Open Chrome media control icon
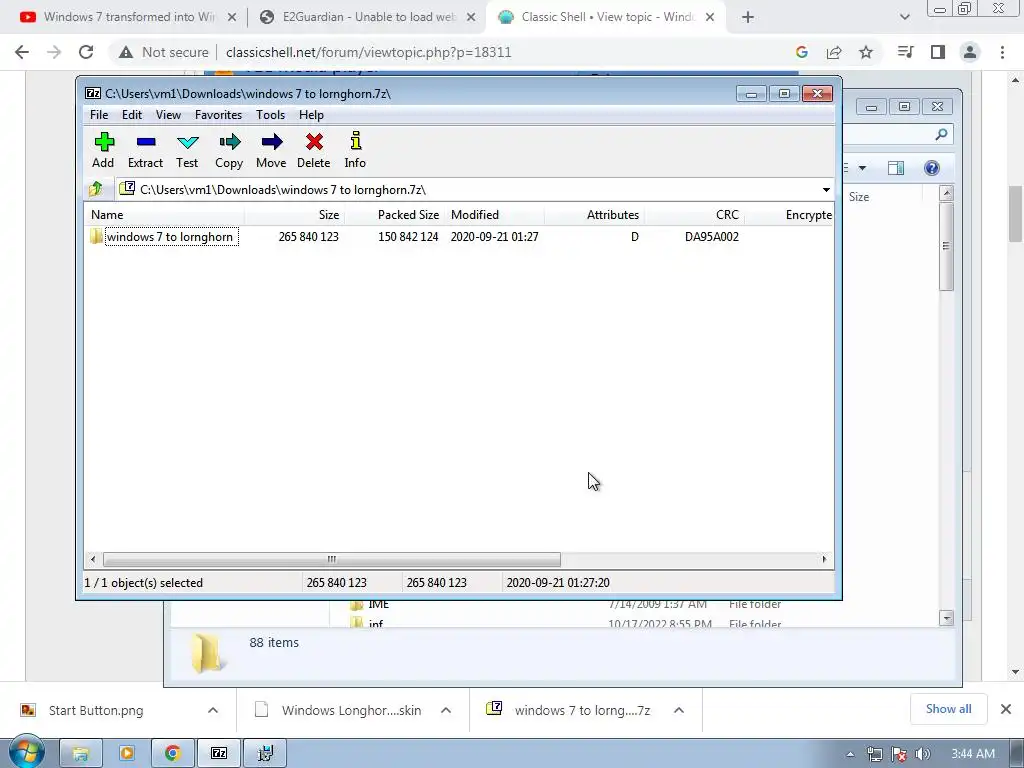The height and width of the screenshot is (768, 1024). click(x=905, y=52)
